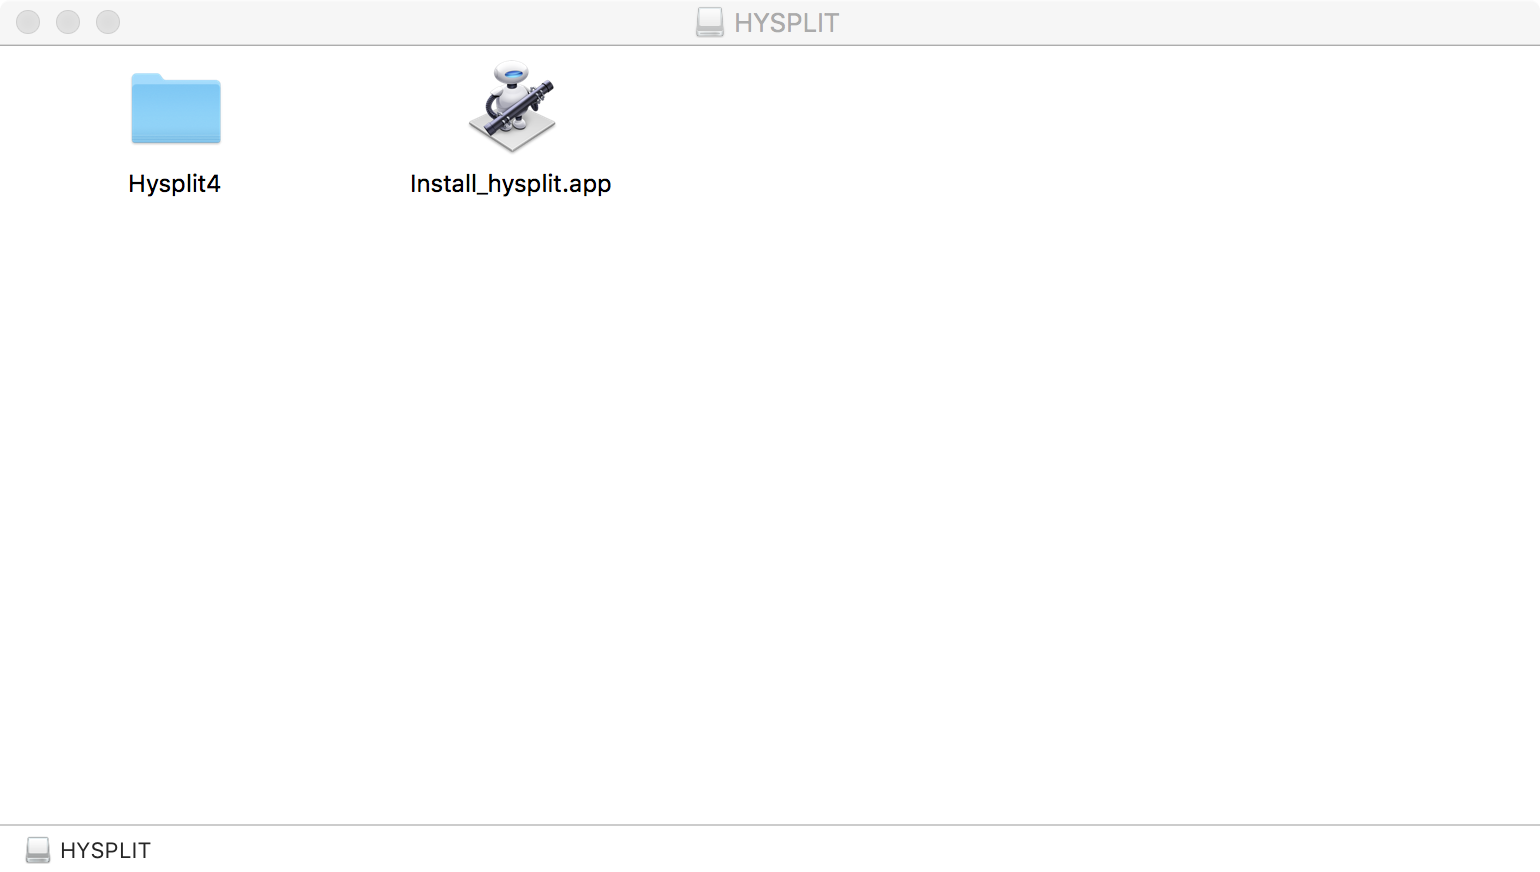Select the Hysplit4 folder icon
Image resolution: width=1540 pixels, height=872 pixels.
(x=175, y=109)
